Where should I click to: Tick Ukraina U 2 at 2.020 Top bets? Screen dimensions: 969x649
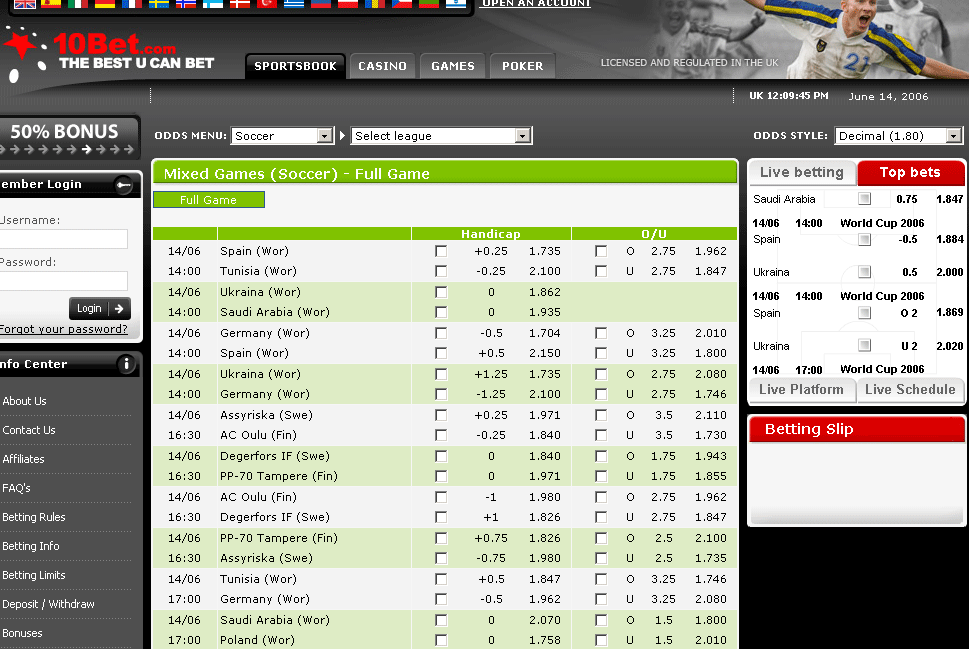[x=865, y=345]
